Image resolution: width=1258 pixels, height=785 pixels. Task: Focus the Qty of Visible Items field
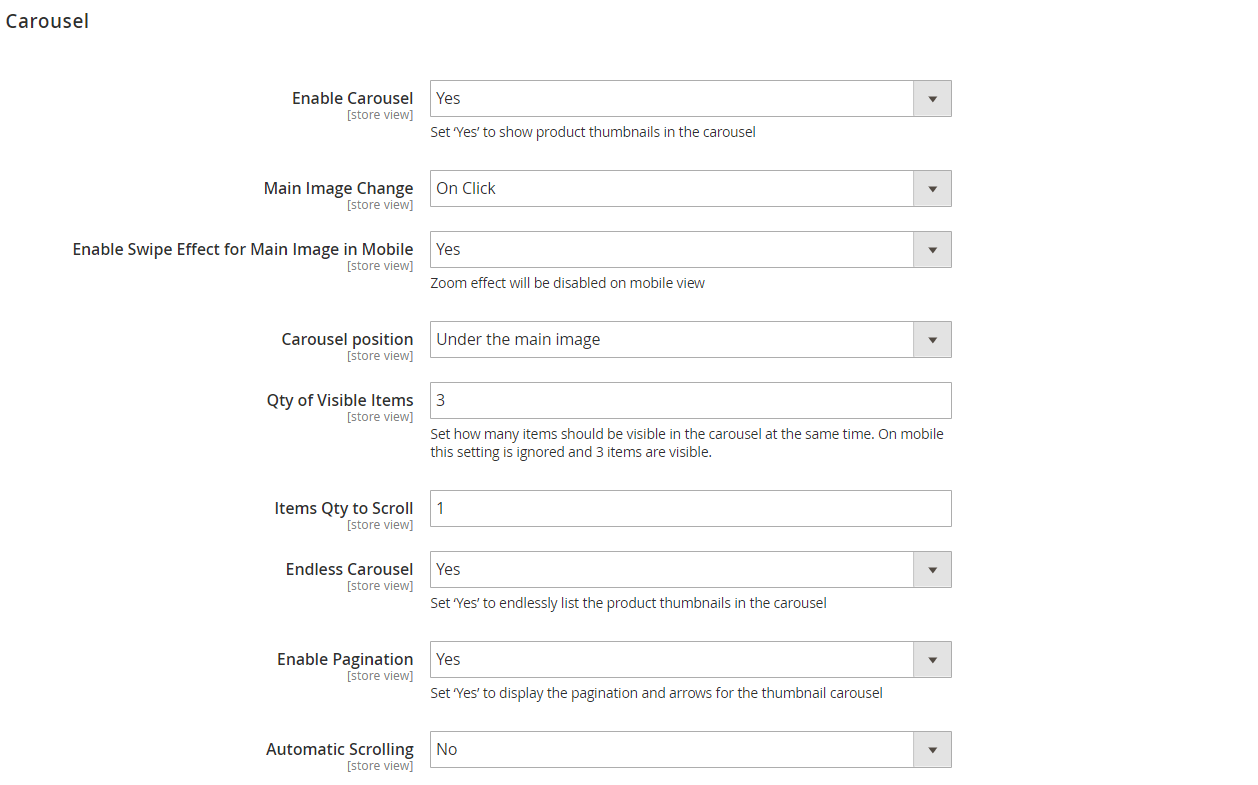(690, 400)
